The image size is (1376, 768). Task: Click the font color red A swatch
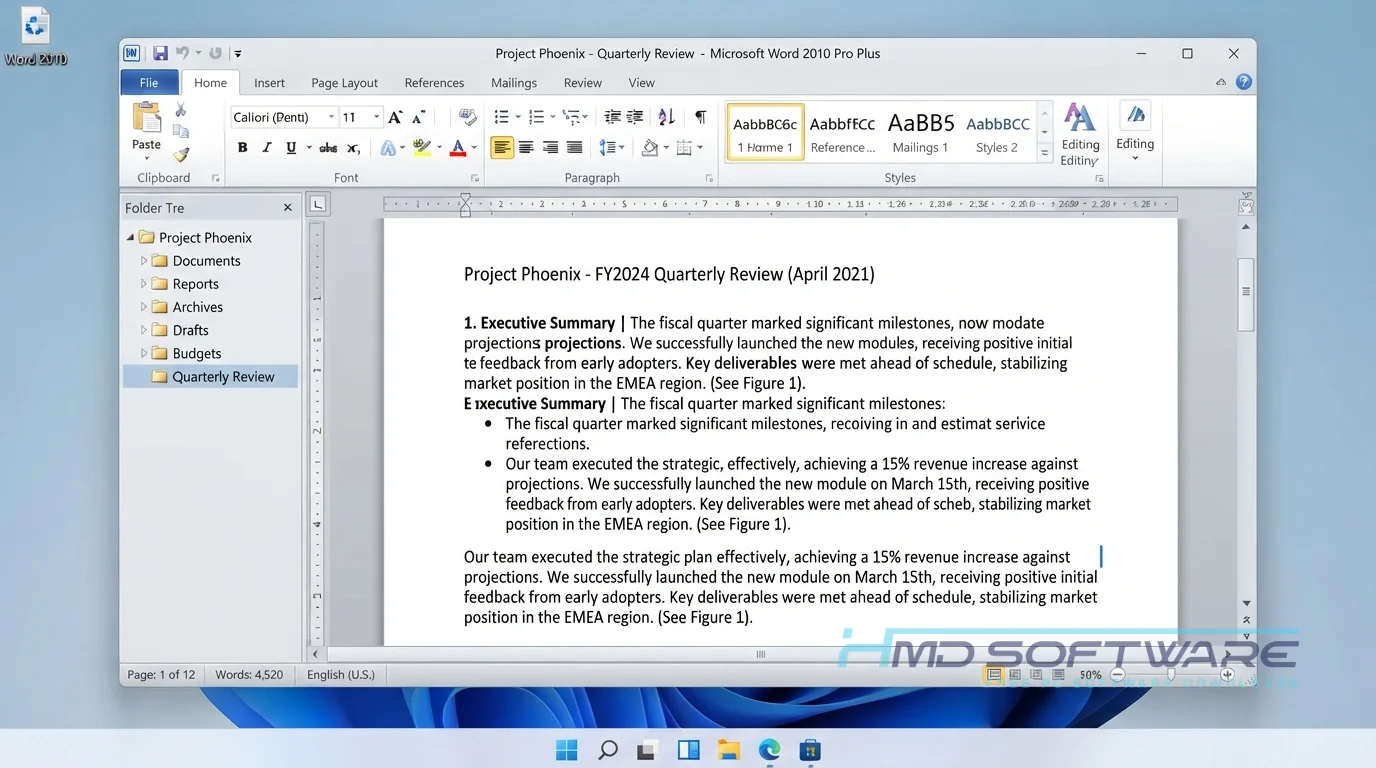pyautogui.click(x=458, y=148)
